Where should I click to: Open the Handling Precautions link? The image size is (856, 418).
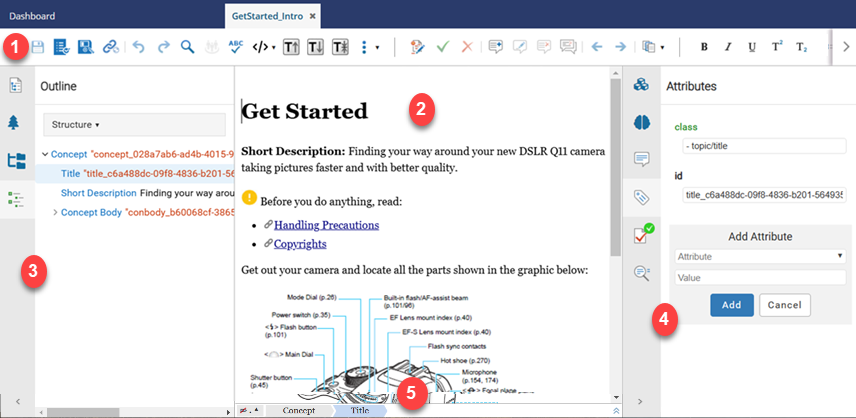[326, 225]
